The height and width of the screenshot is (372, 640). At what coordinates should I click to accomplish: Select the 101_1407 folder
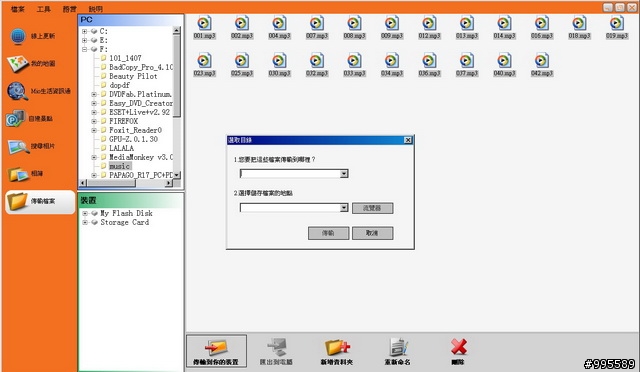click(125, 58)
